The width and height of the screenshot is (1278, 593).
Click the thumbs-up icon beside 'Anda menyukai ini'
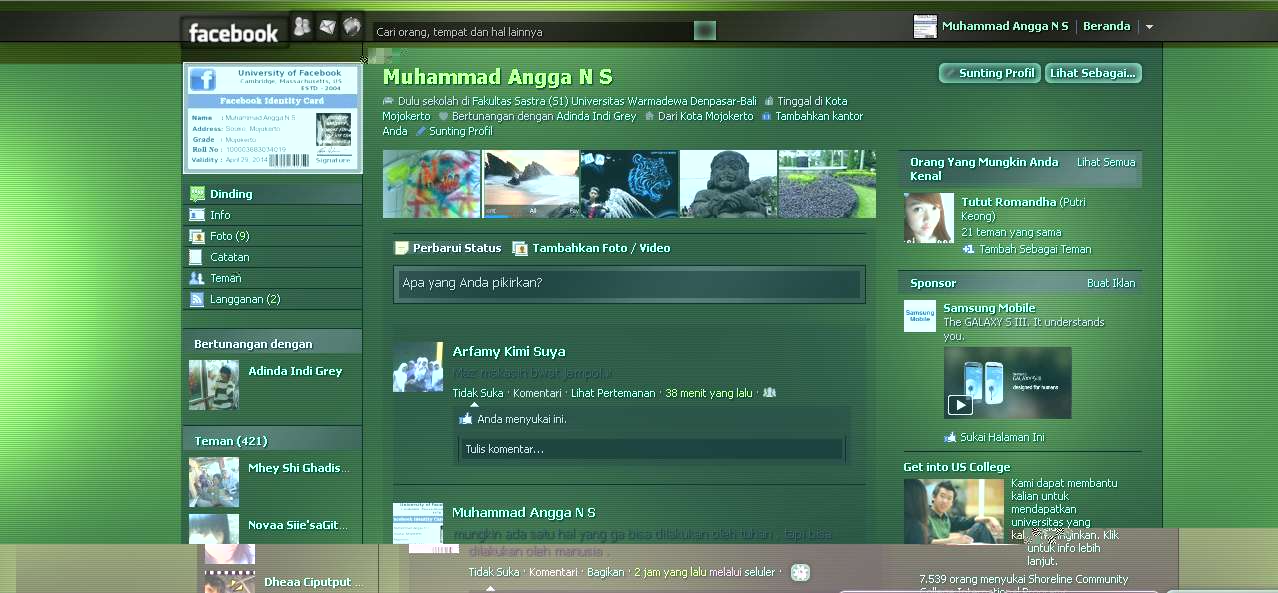coord(466,419)
